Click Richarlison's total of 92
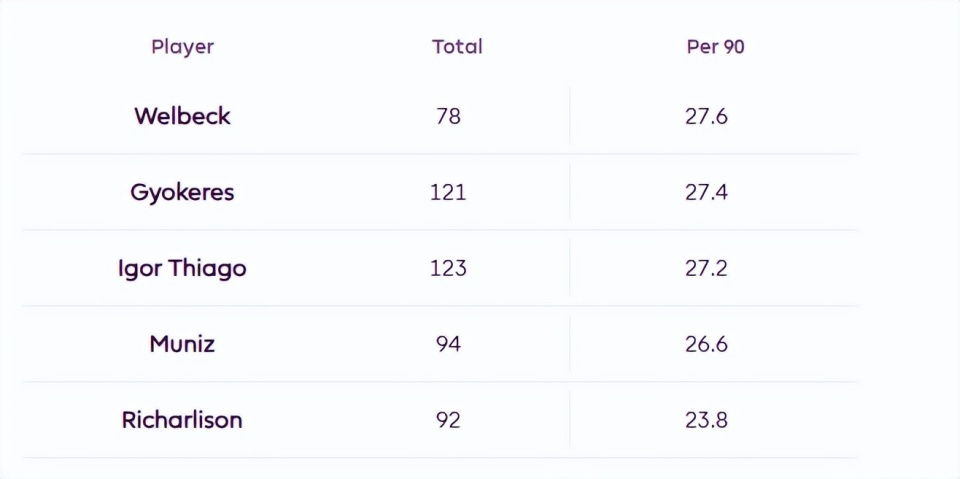Screen dimensions: 960x479 pos(448,420)
